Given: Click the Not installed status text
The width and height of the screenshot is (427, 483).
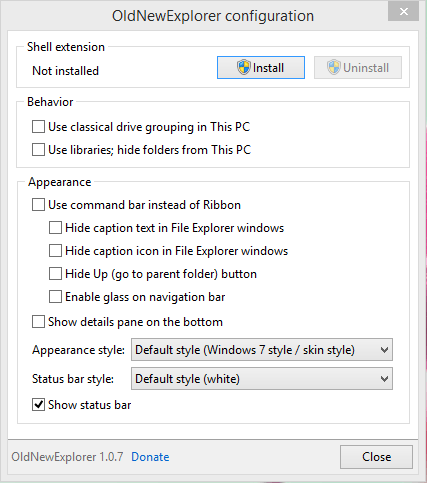Looking at the screenshot, I should [65, 71].
